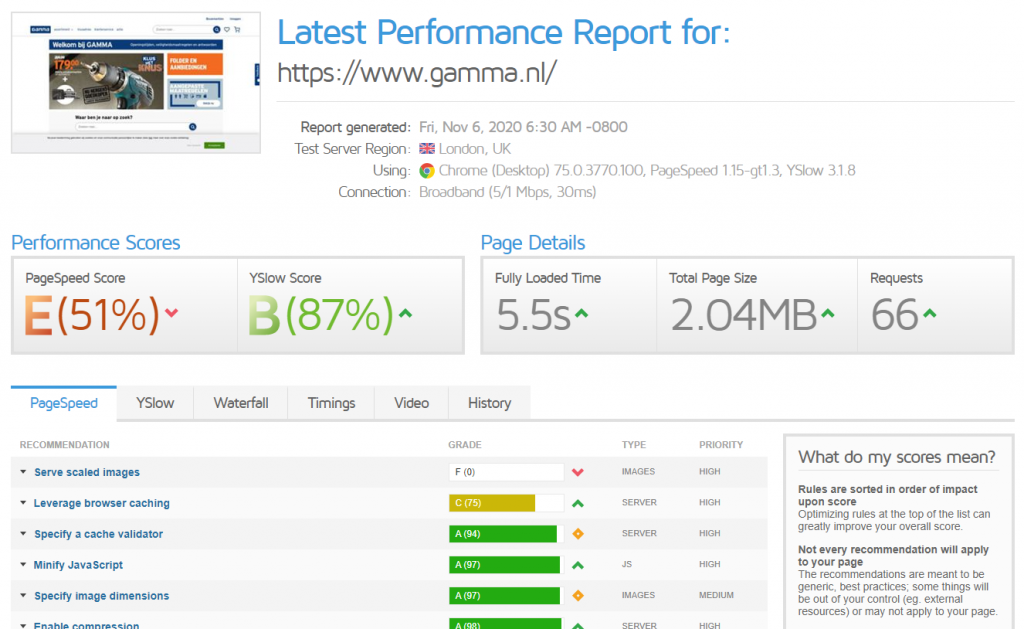Open the gamma.nl page screenshot thumbnail
The image size is (1024, 629).
point(136,82)
